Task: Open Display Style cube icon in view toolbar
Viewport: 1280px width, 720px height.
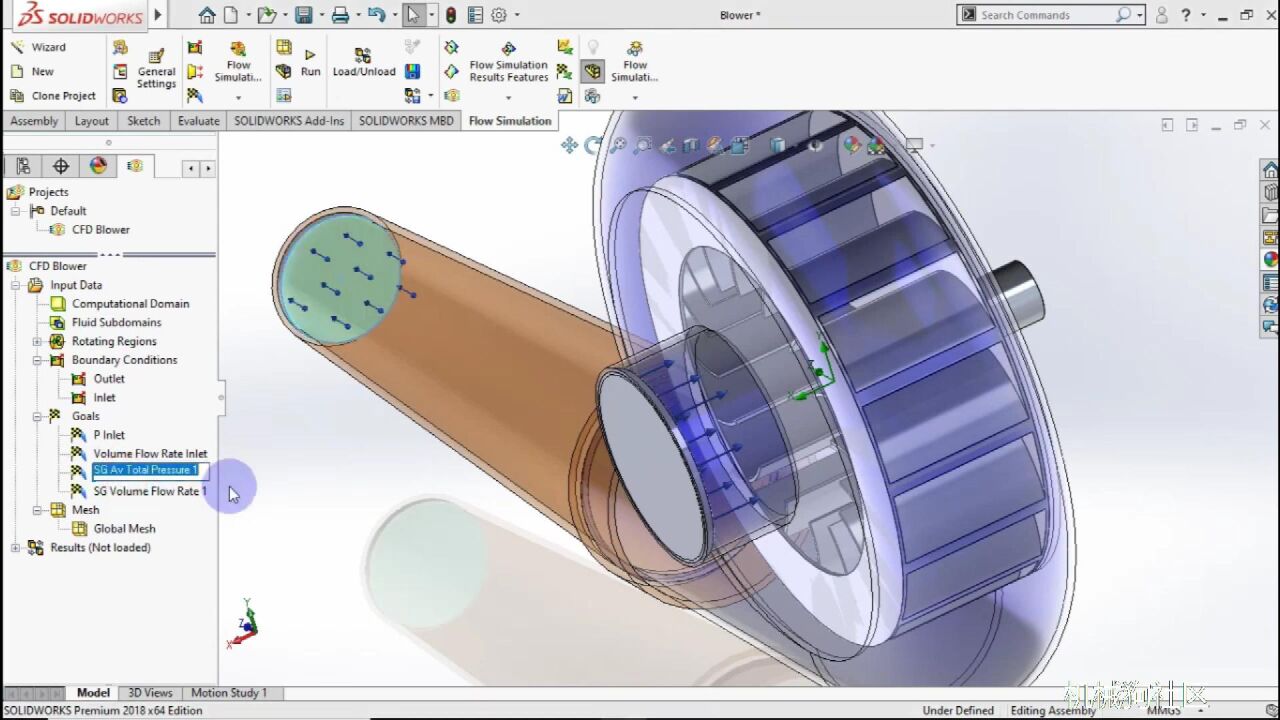Action: pos(778,145)
